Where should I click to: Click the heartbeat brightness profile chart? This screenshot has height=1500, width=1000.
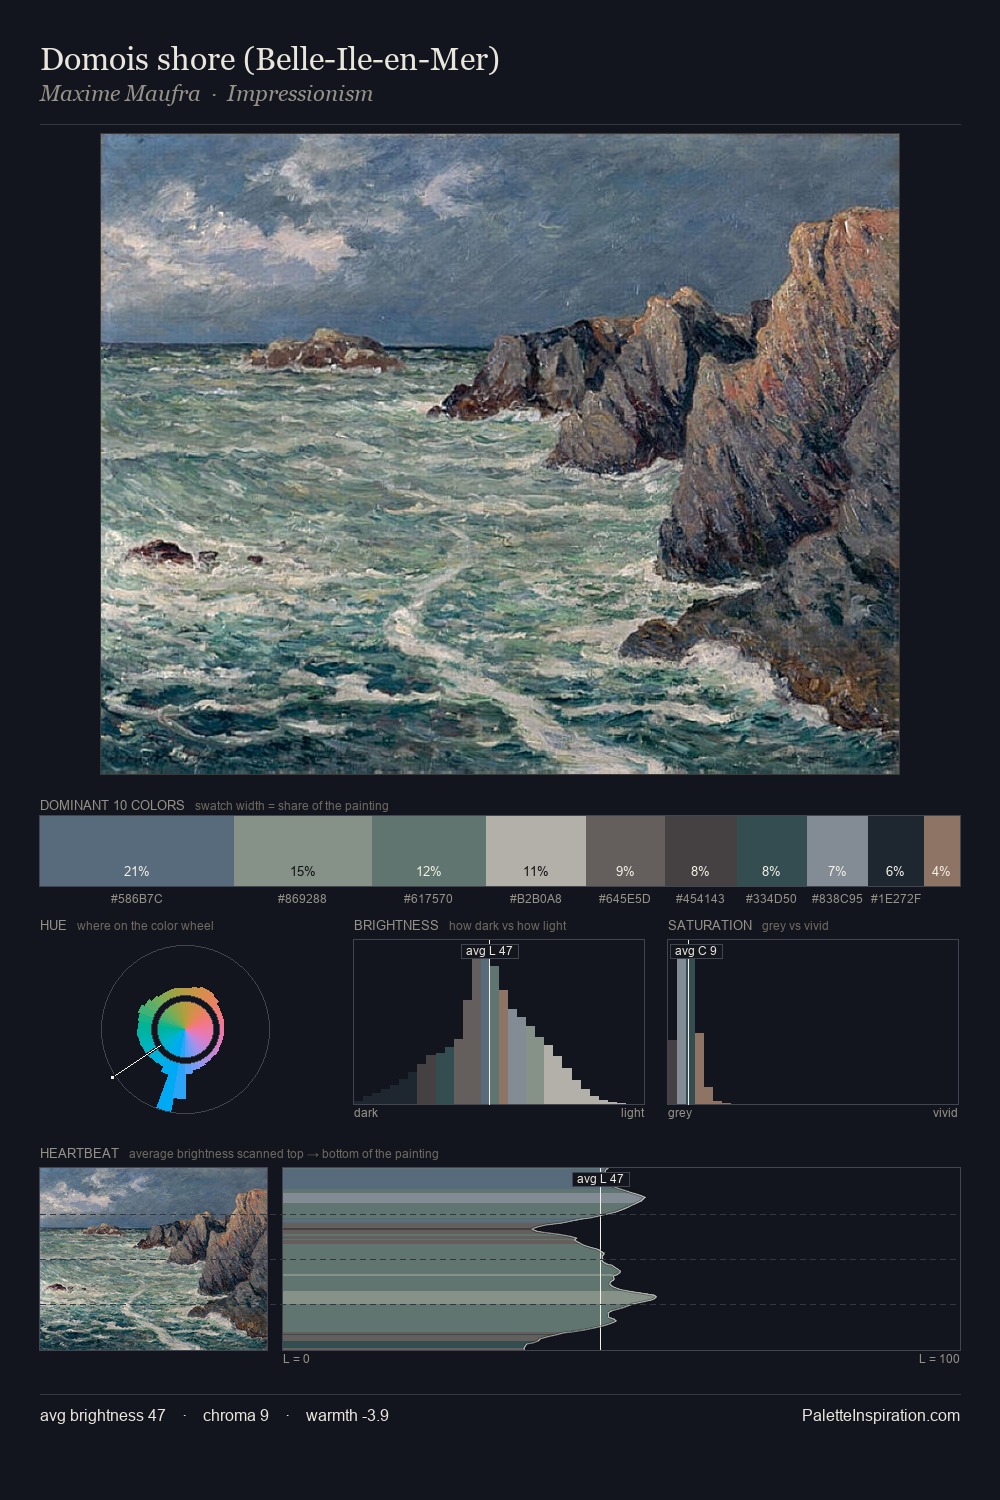621,1259
